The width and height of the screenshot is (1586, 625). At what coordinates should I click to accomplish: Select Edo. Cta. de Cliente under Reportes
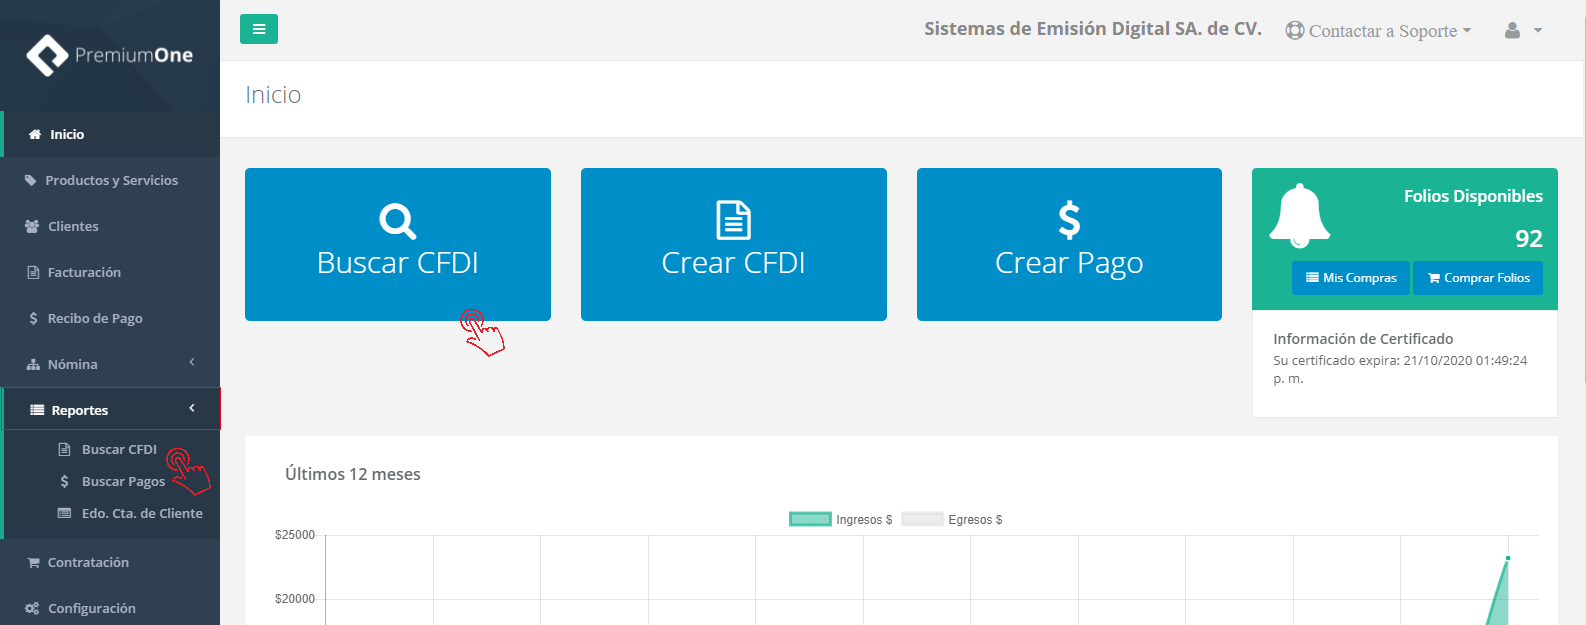tap(142, 513)
